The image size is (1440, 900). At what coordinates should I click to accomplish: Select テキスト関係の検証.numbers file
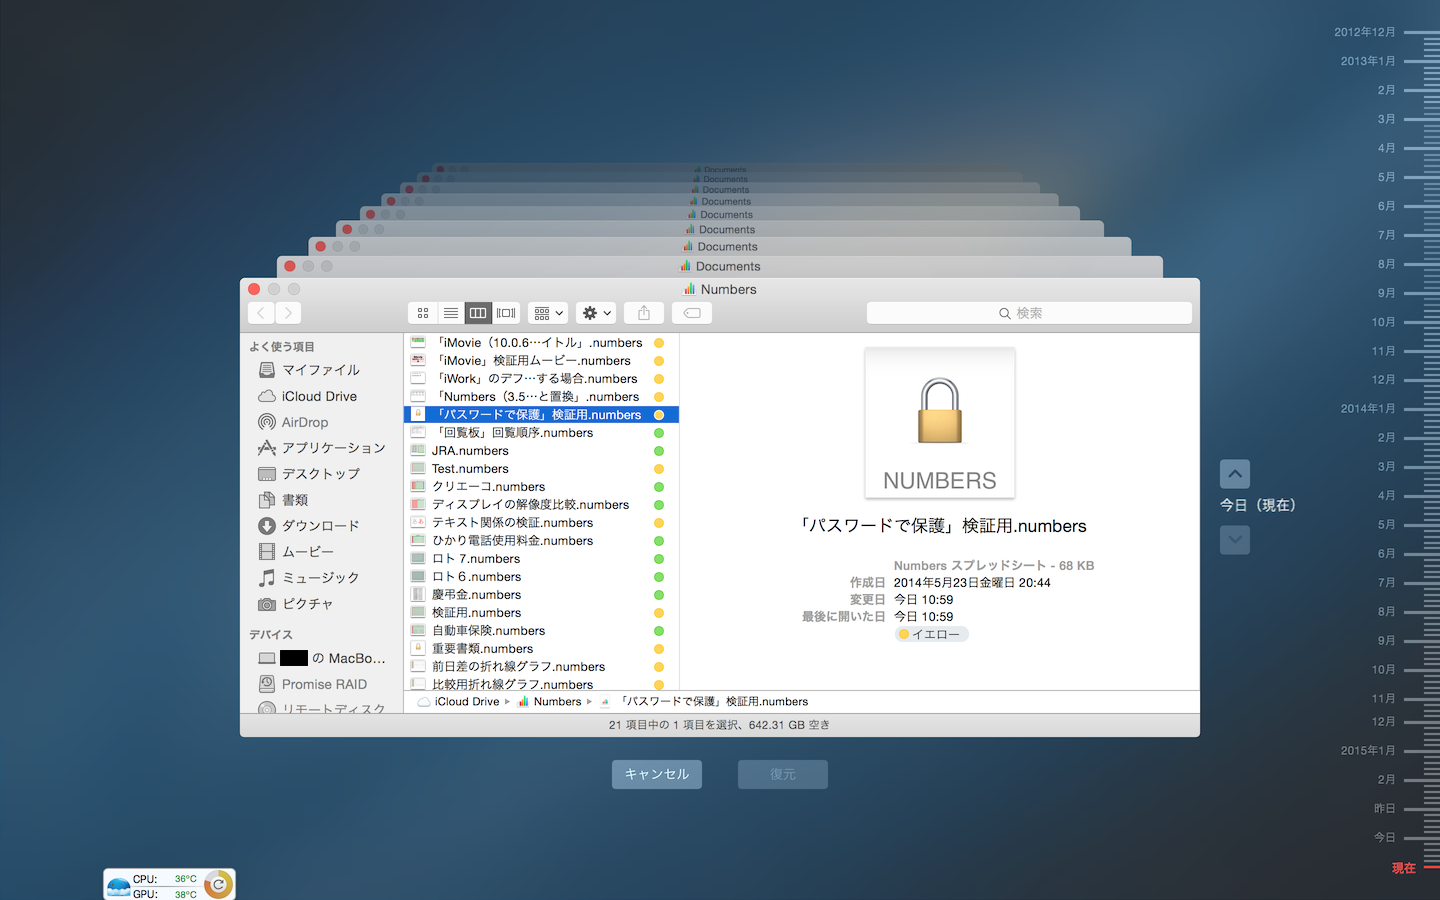coord(541,523)
